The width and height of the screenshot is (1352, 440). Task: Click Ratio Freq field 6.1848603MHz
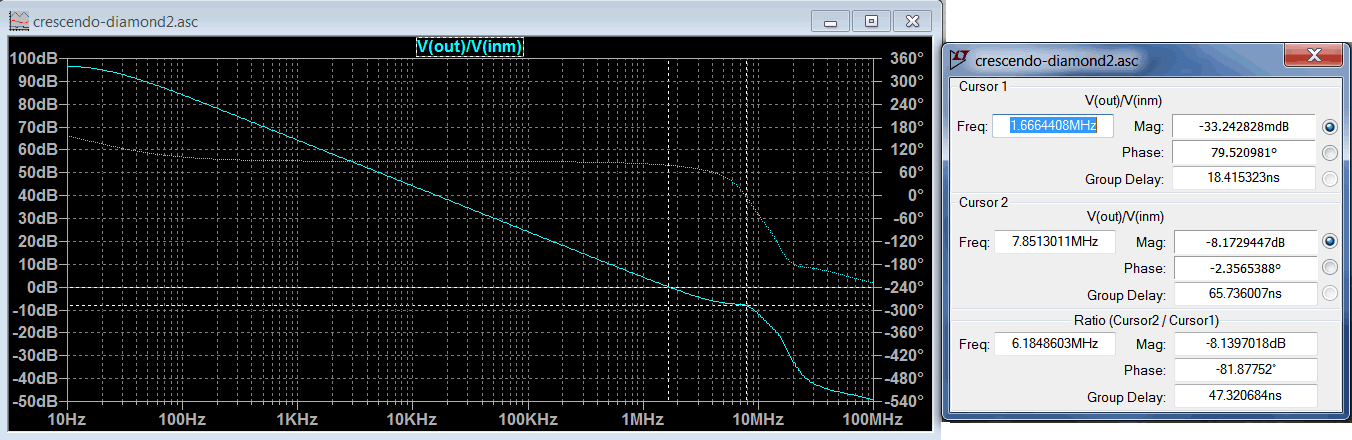[1055, 344]
